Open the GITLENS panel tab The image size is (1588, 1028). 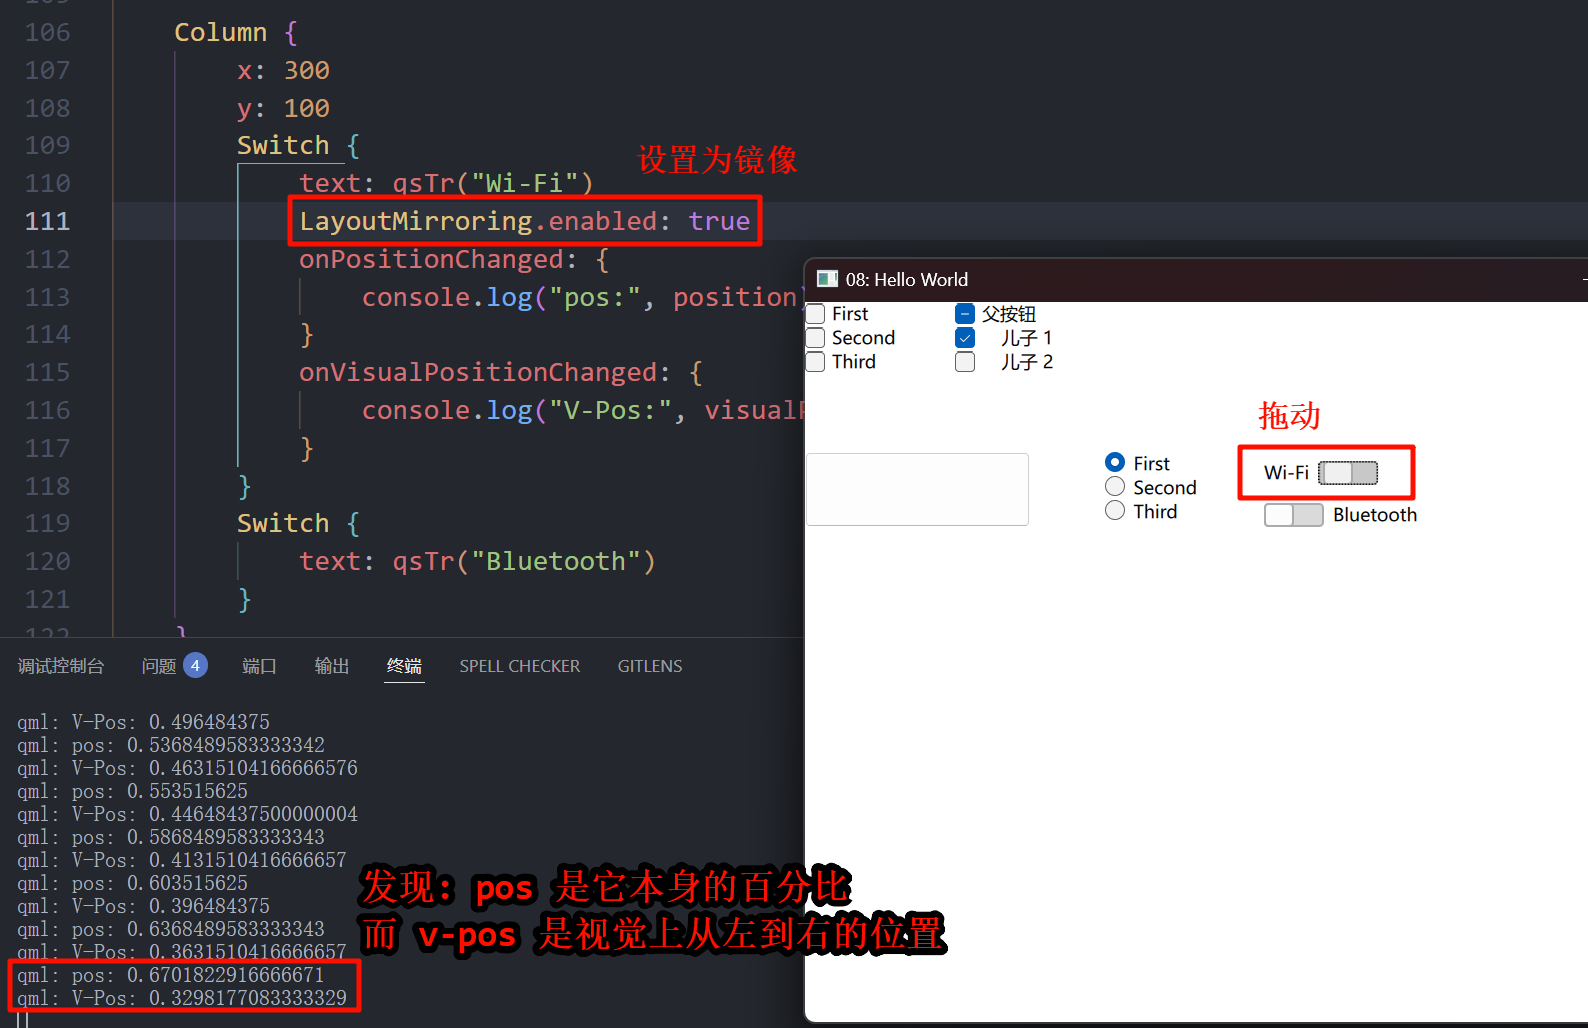click(x=650, y=666)
